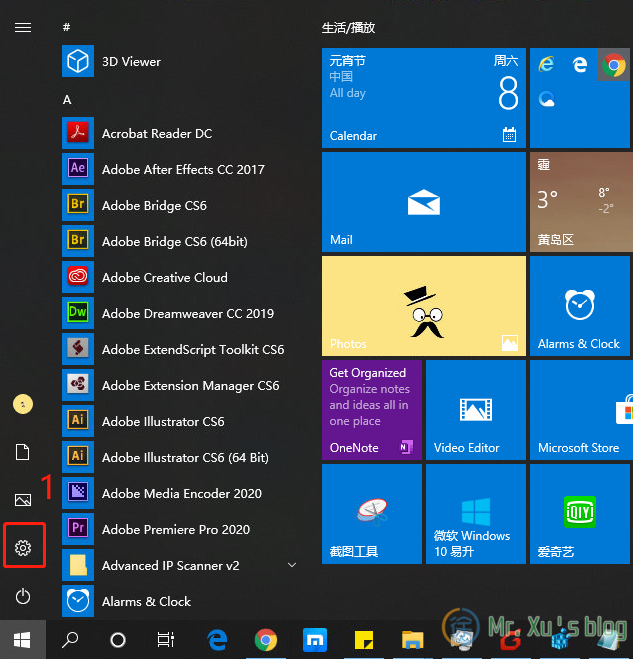The image size is (633, 659).
Task: Click the Windows Start button
Action: click(23, 640)
